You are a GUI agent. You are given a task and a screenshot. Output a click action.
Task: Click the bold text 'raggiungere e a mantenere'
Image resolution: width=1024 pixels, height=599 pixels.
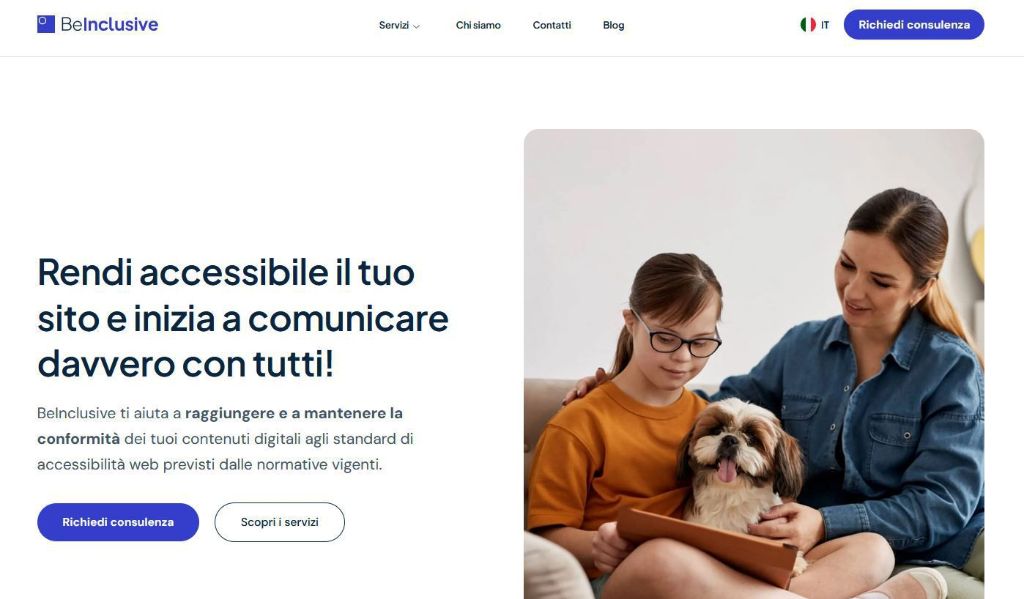click(x=285, y=413)
